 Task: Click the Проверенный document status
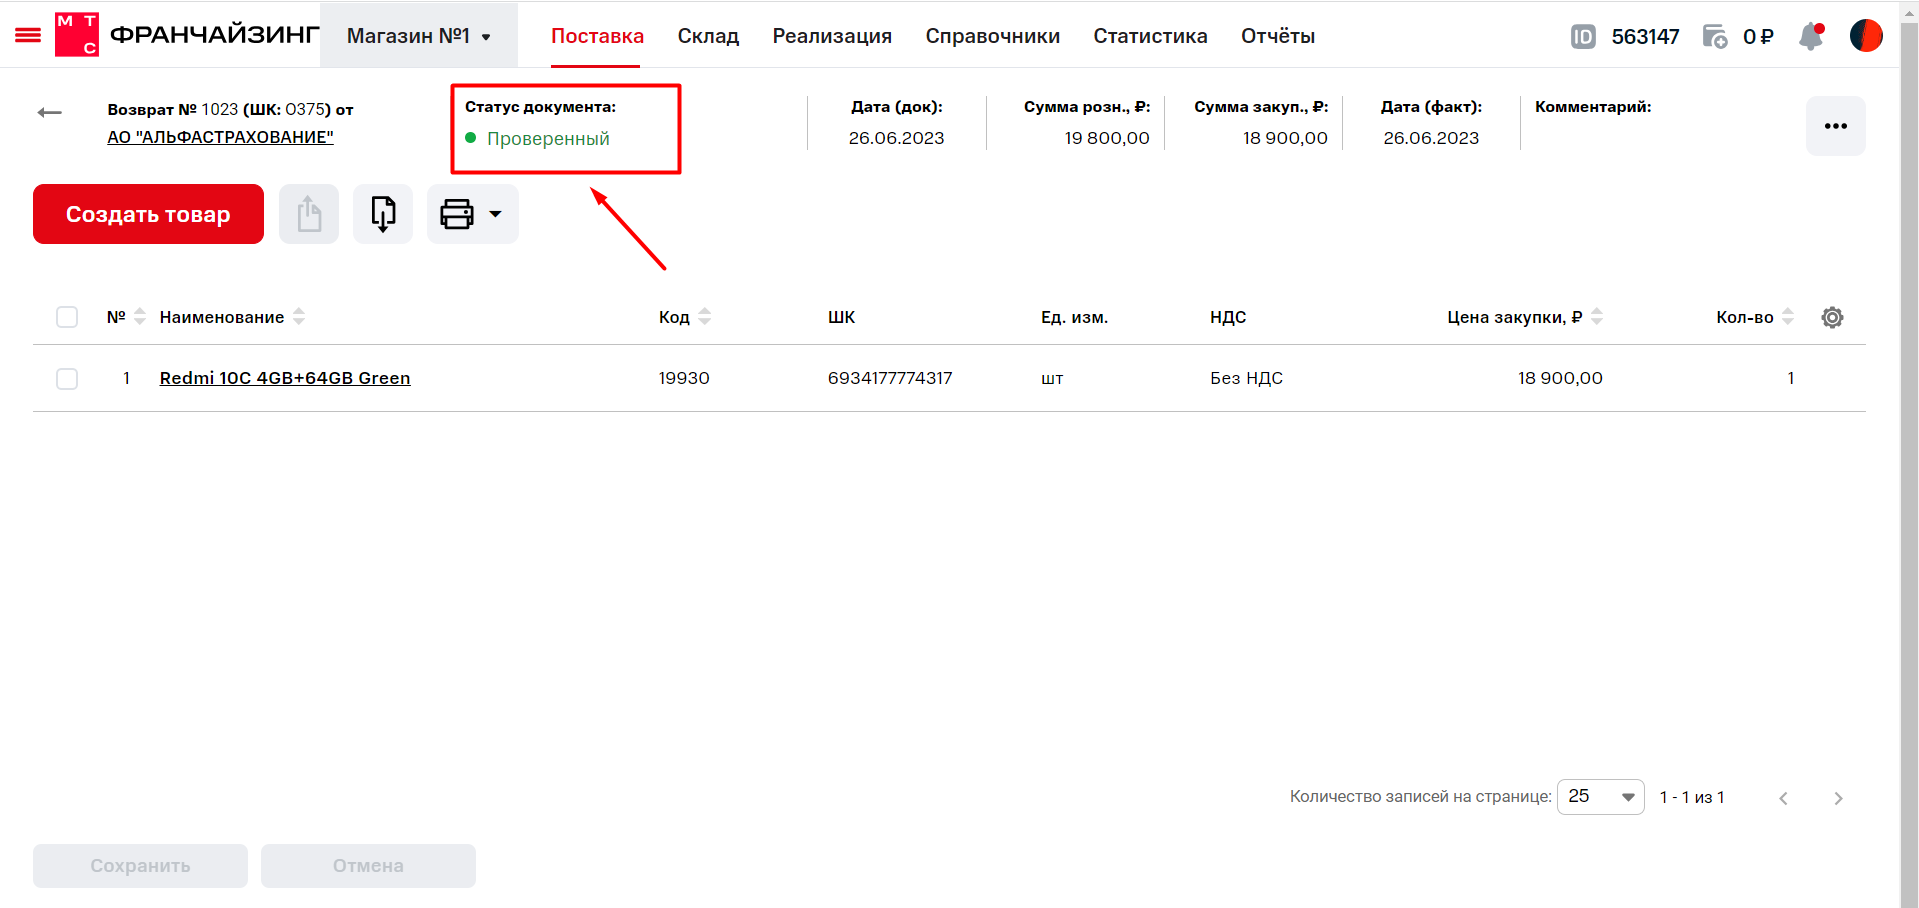click(x=547, y=139)
